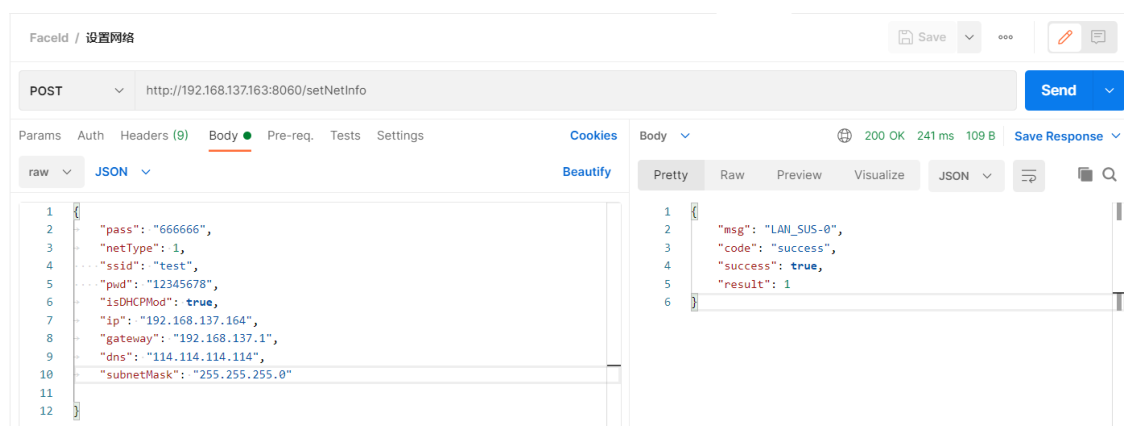Switch to the Headers (9) tab
Image resolution: width=1145 pixels, height=426 pixels.
coord(154,136)
